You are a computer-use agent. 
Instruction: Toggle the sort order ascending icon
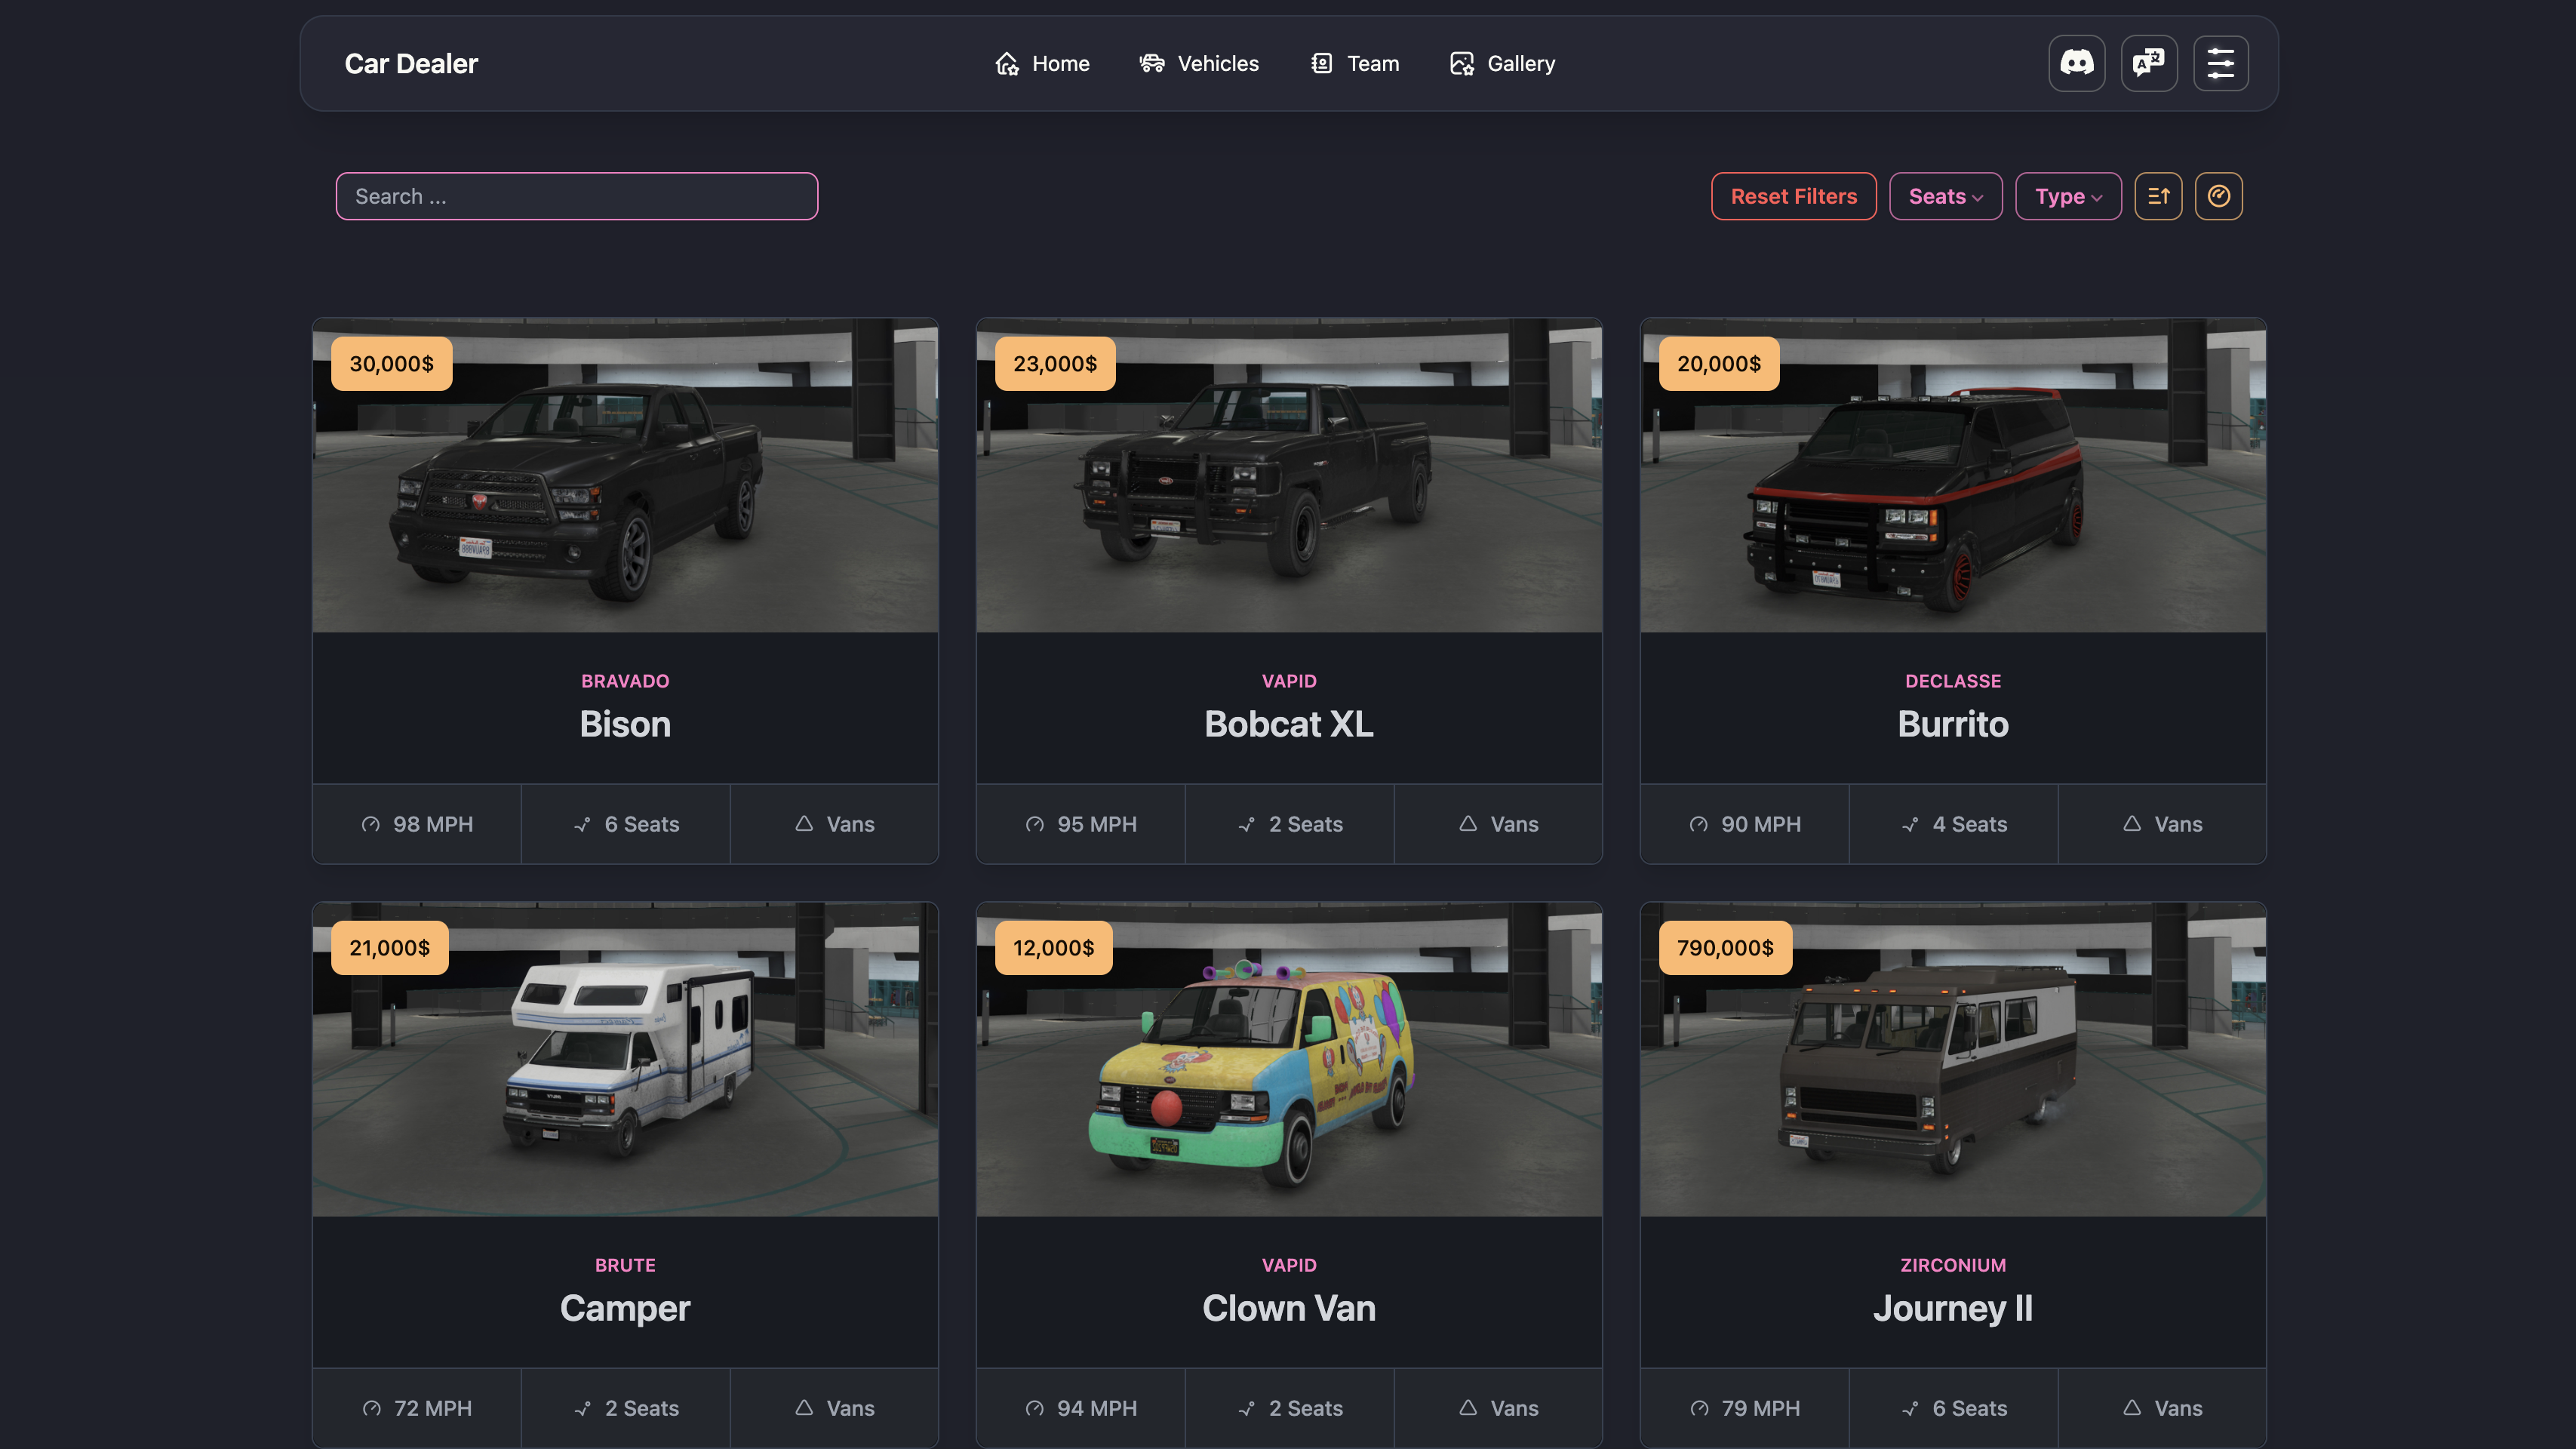(2158, 196)
